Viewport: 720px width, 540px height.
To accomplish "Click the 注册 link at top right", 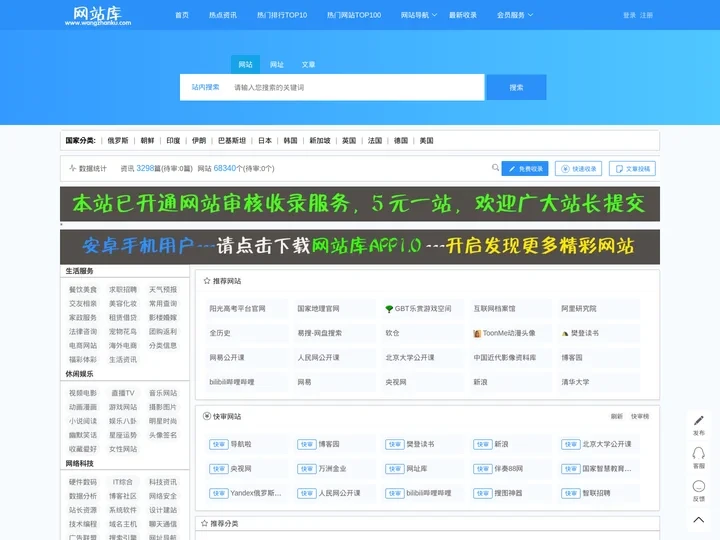I will click(x=646, y=15).
